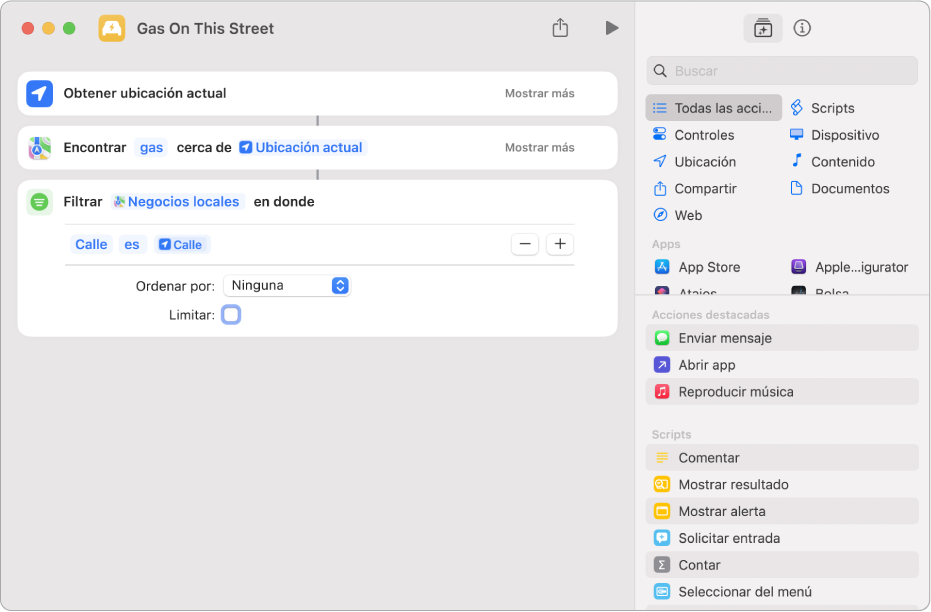
Task: Click the location arrow icon of Obtener ubicación actual
Action: click(x=39, y=93)
